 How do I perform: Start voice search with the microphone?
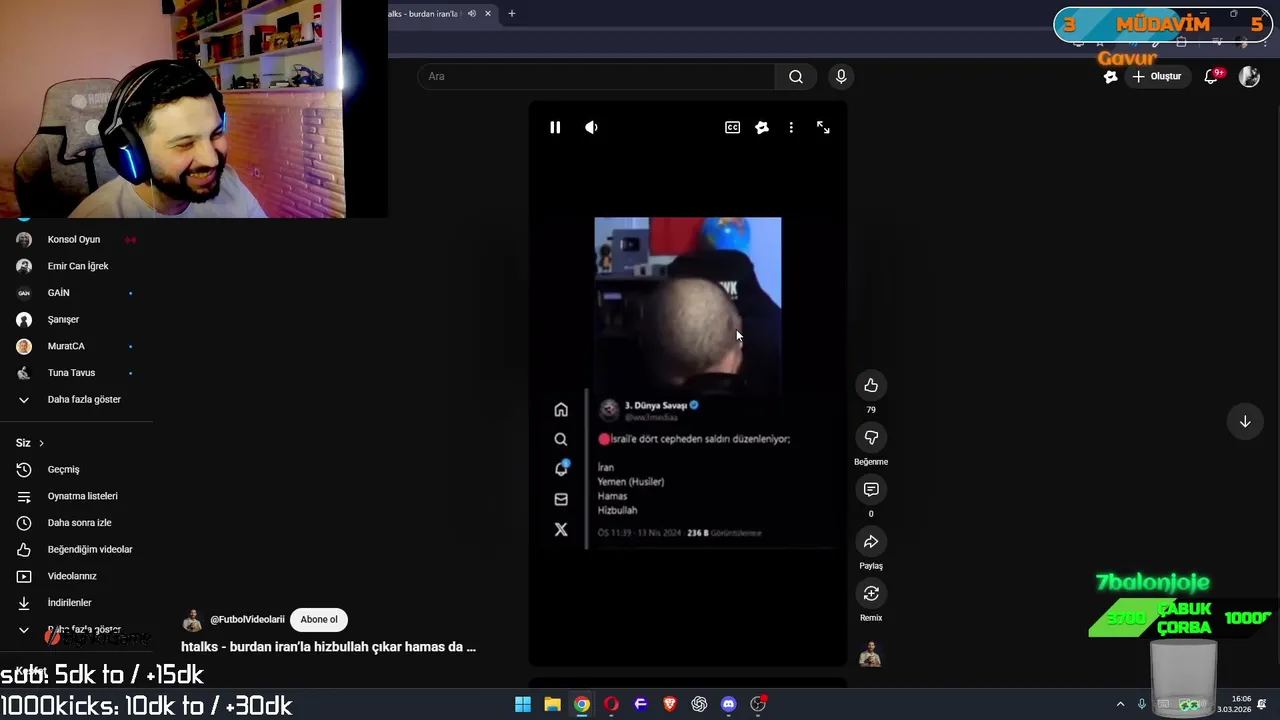[x=841, y=76]
